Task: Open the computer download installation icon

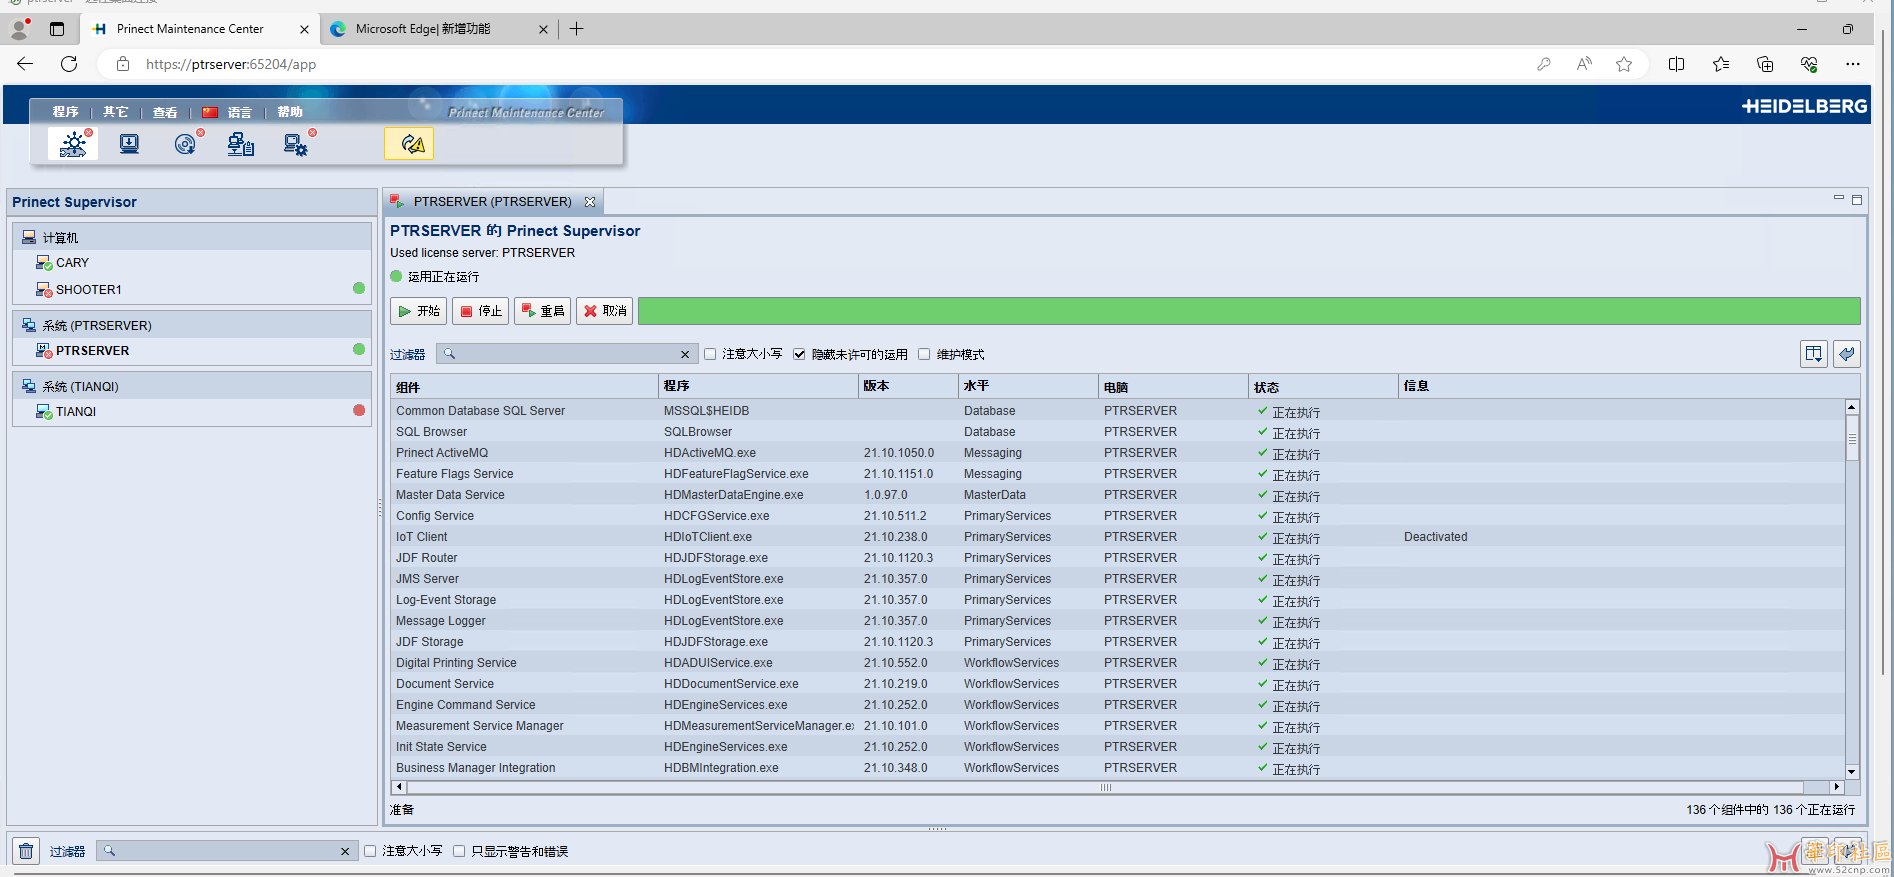Action: pyautogui.click(x=129, y=144)
